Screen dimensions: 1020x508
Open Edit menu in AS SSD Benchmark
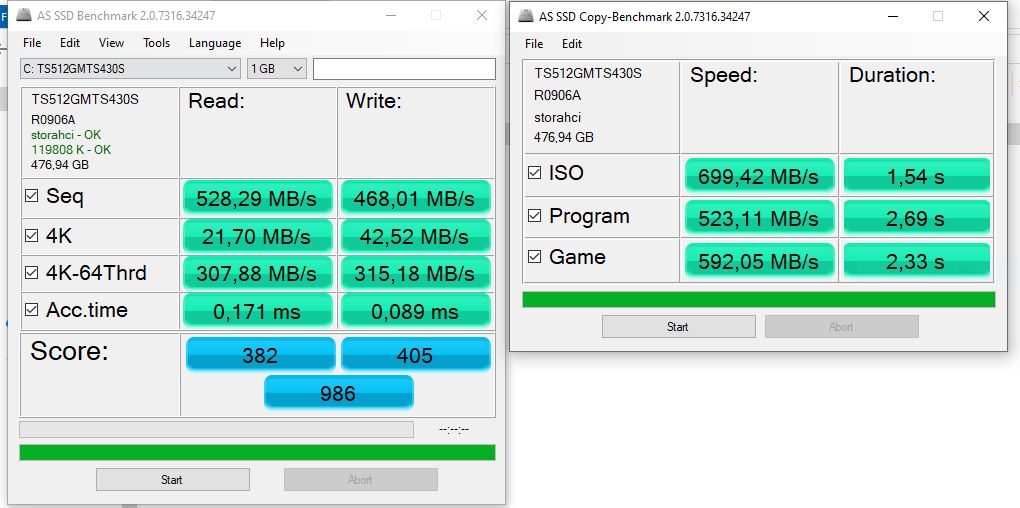pos(70,43)
